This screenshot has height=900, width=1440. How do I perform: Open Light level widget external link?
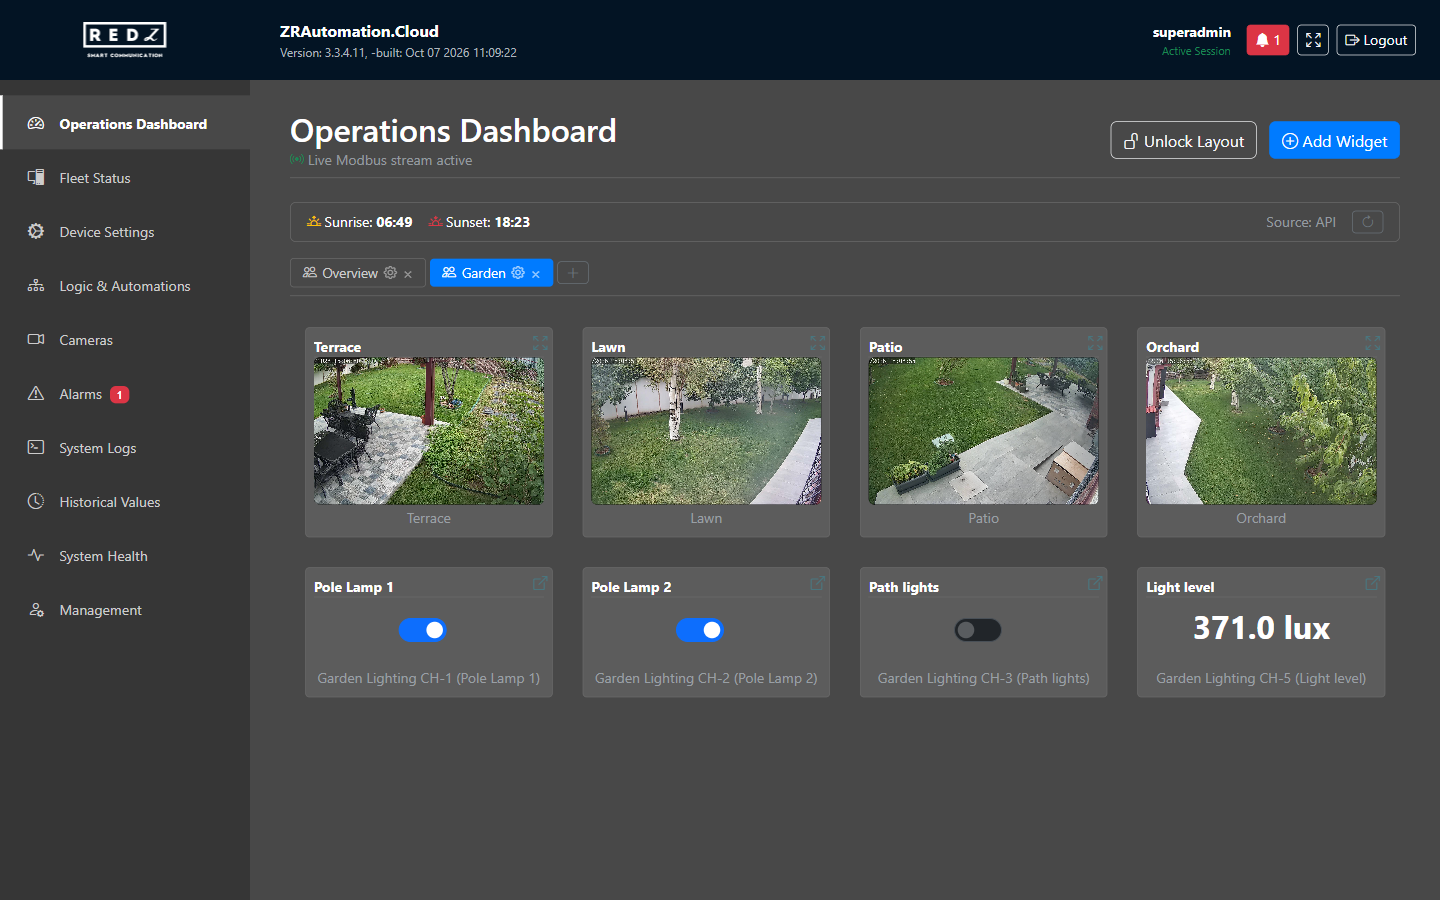pyautogui.click(x=1372, y=583)
